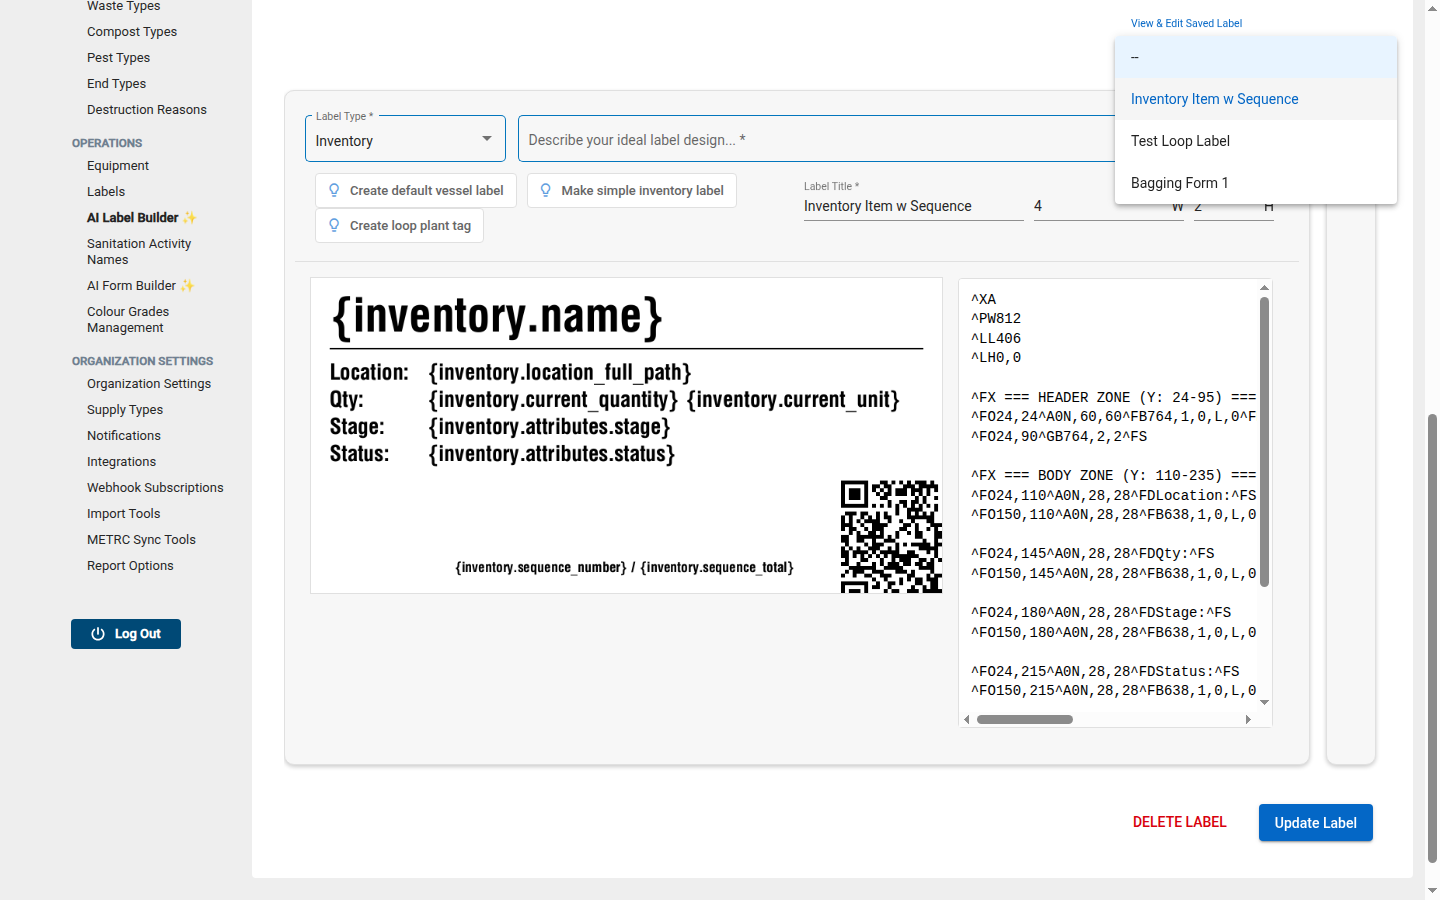
Task: Click View & Edit Saved Label link text
Action: point(1186,23)
